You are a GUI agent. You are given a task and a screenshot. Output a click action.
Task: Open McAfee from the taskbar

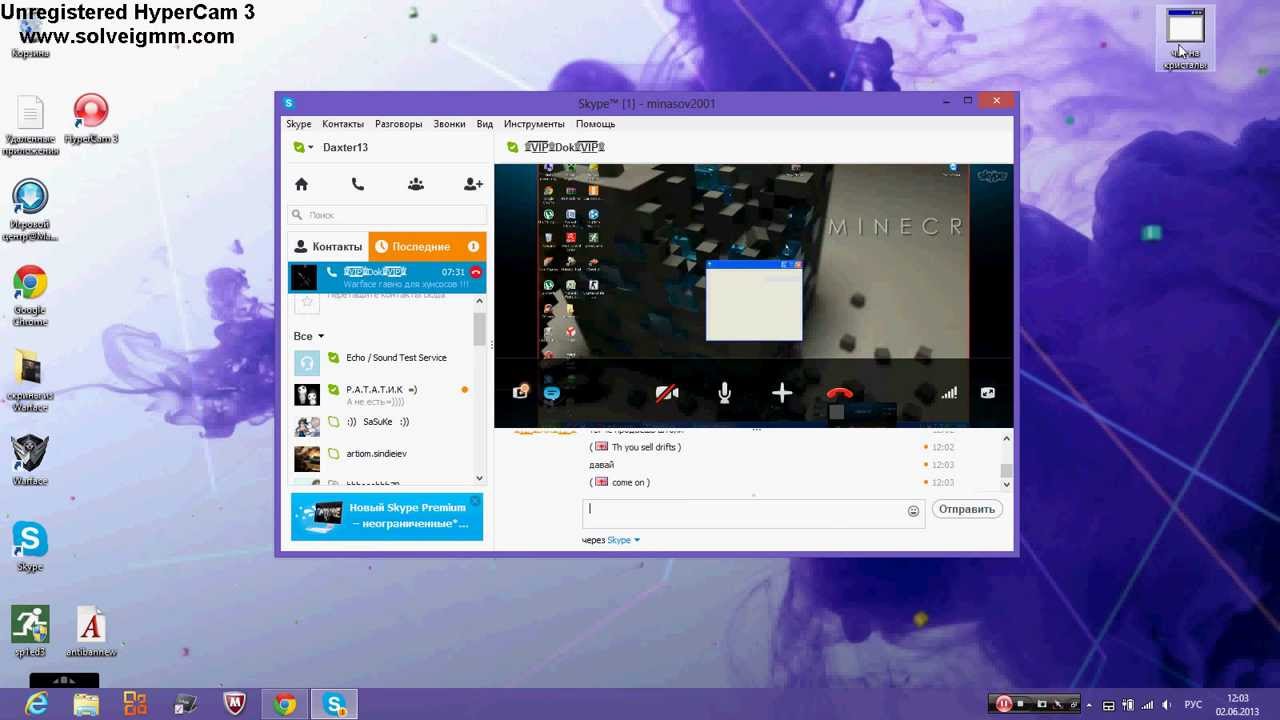pyautogui.click(x=234, y=704)
